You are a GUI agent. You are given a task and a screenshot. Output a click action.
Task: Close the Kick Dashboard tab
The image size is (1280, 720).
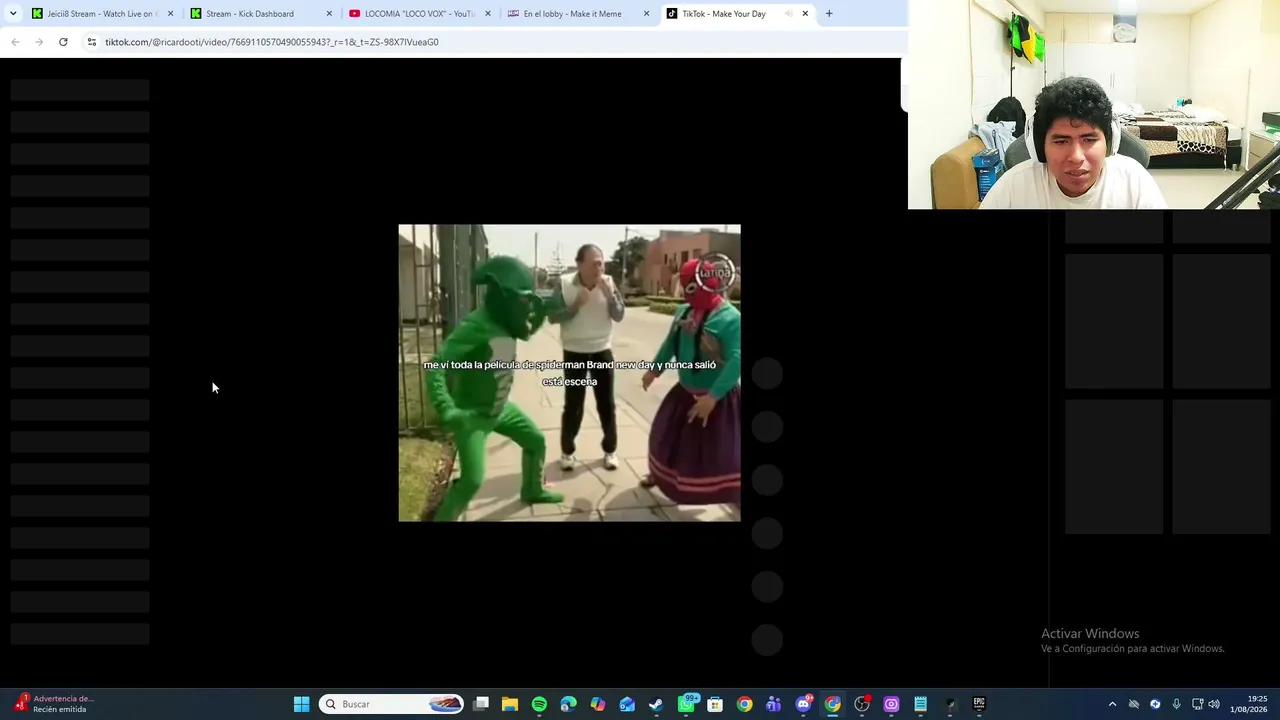[329, 14]
